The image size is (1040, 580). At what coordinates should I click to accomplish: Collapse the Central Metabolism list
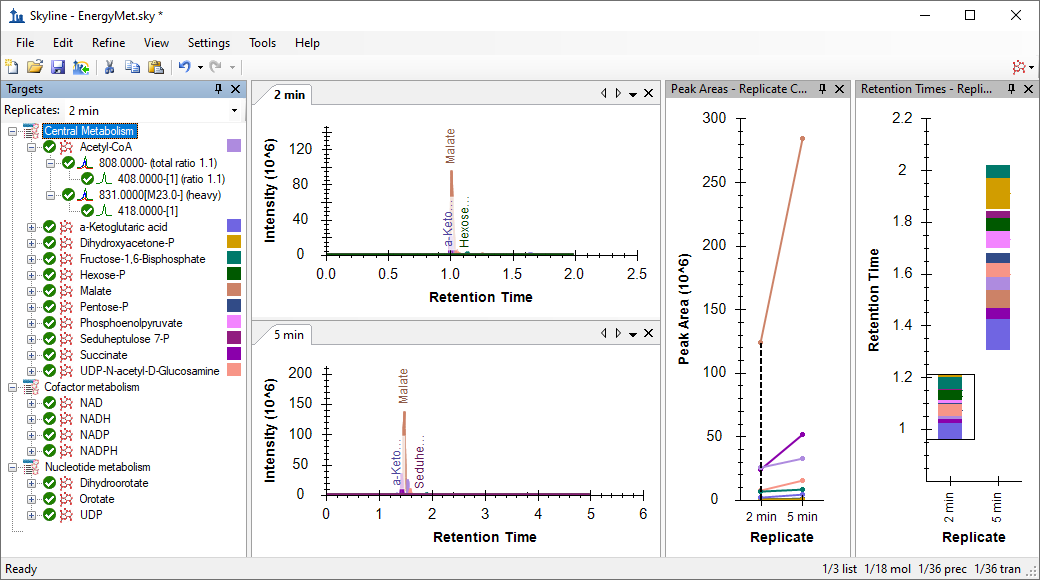(13, 131)
